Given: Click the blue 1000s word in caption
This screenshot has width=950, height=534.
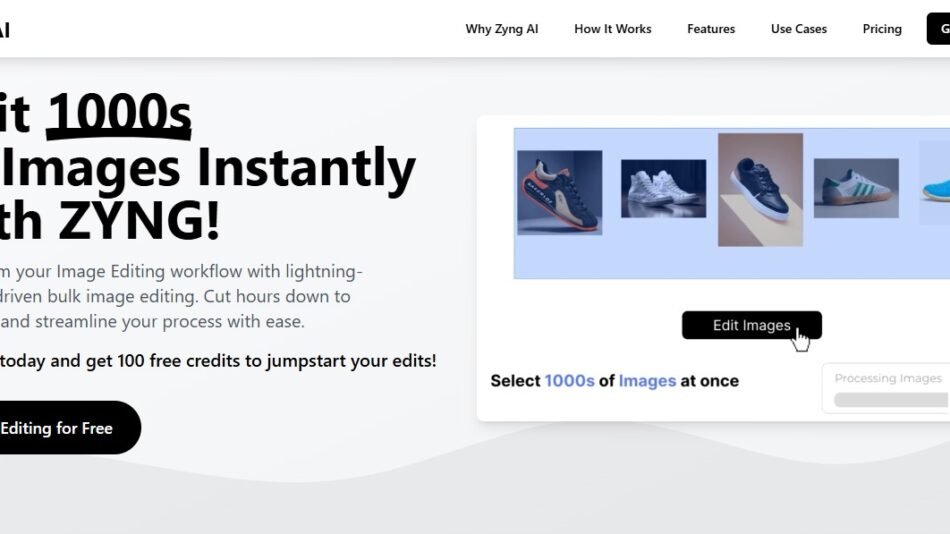Looking at the screenshot, I should (569, 381).
